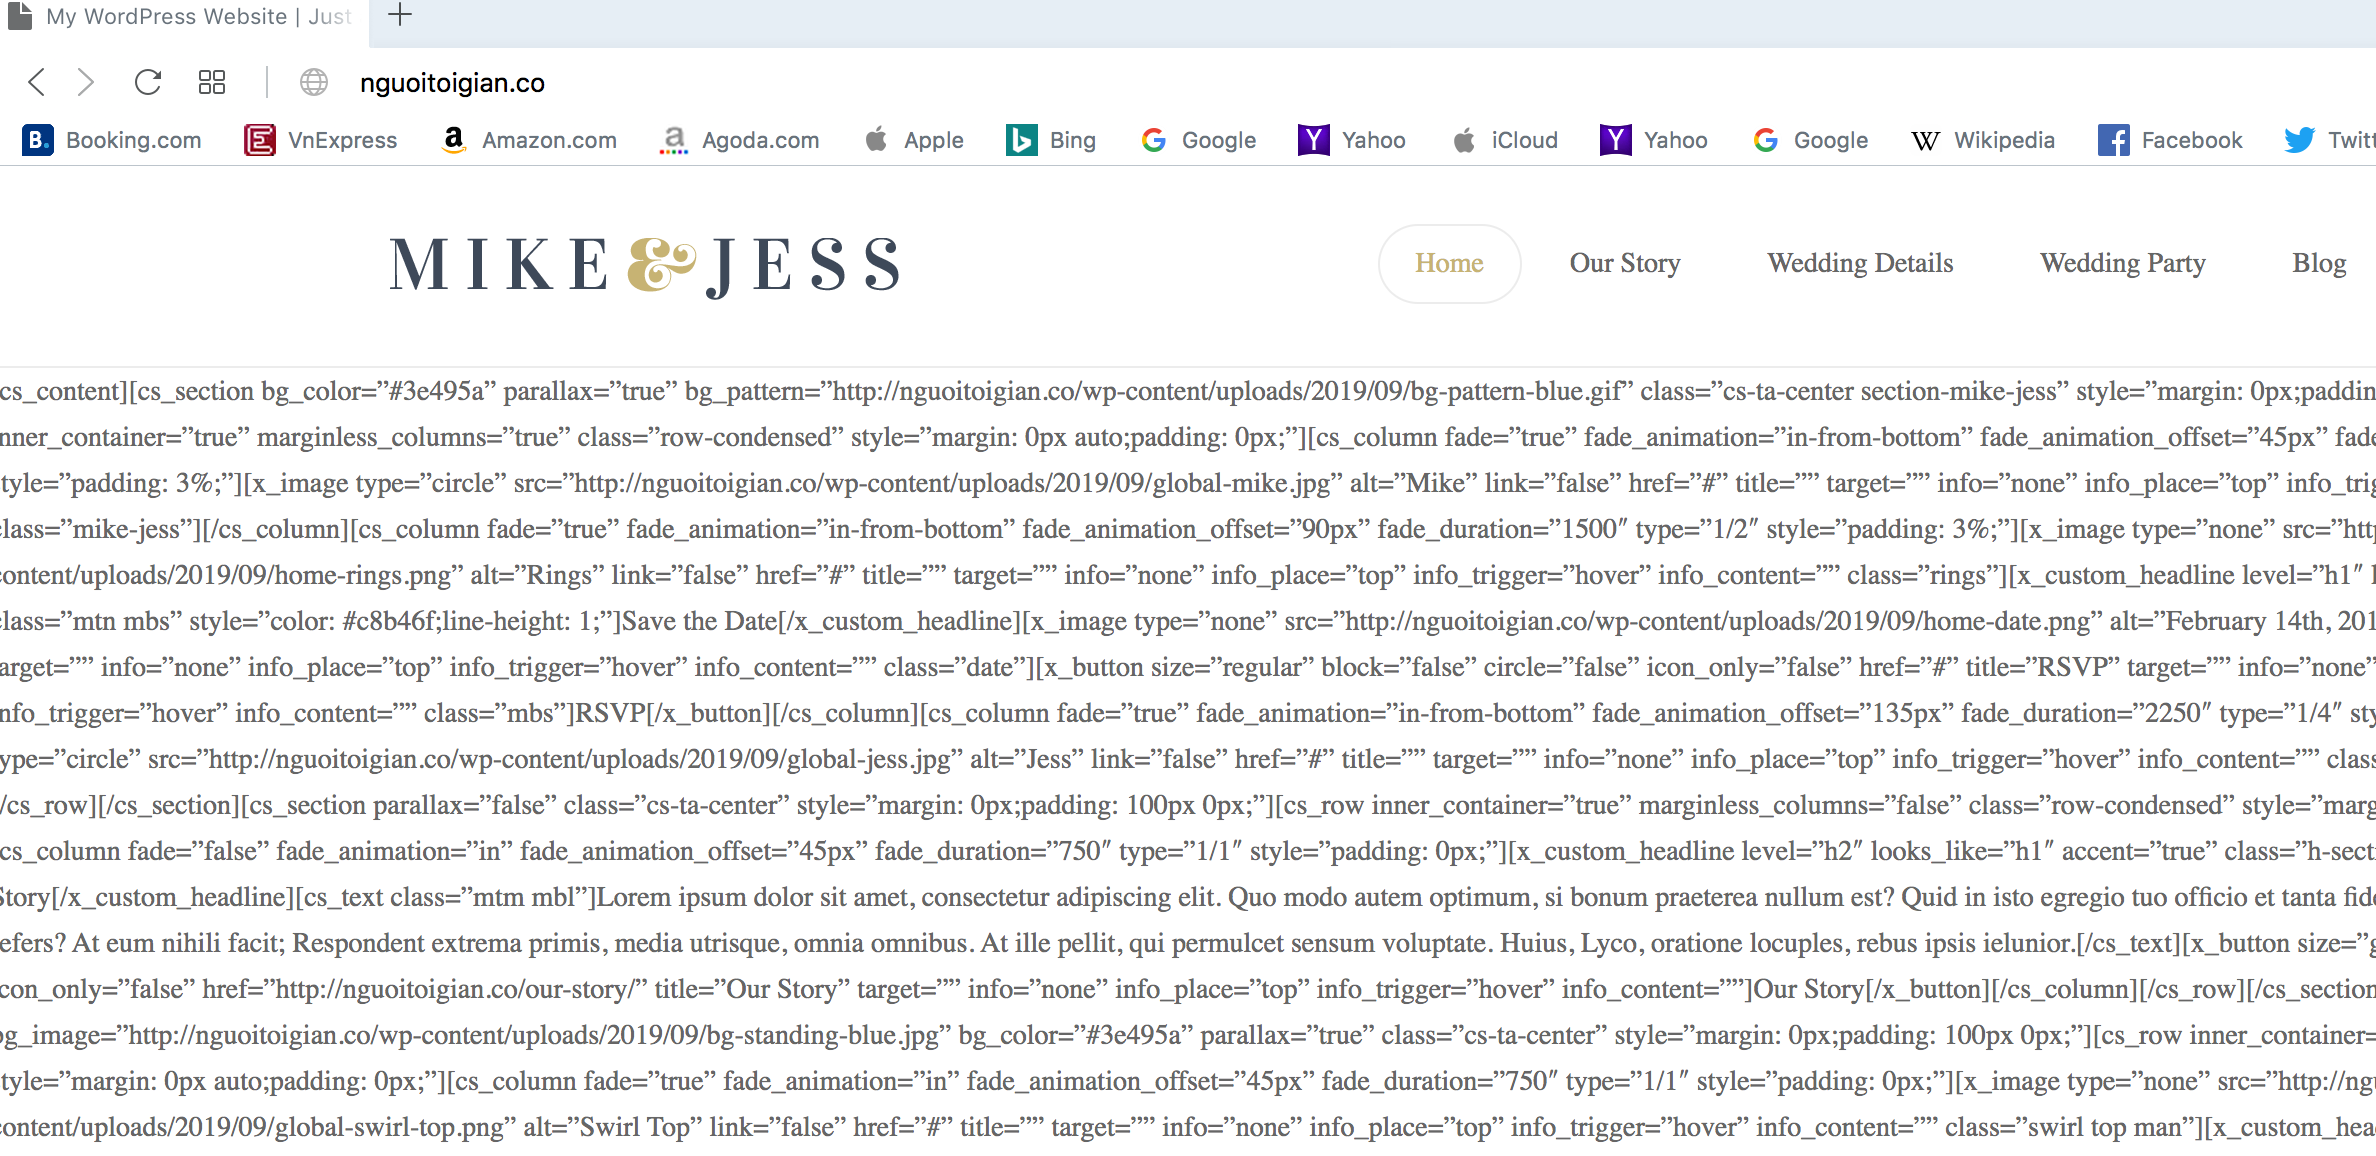Click the nguoitoigian.co address field

pos(452,83)
